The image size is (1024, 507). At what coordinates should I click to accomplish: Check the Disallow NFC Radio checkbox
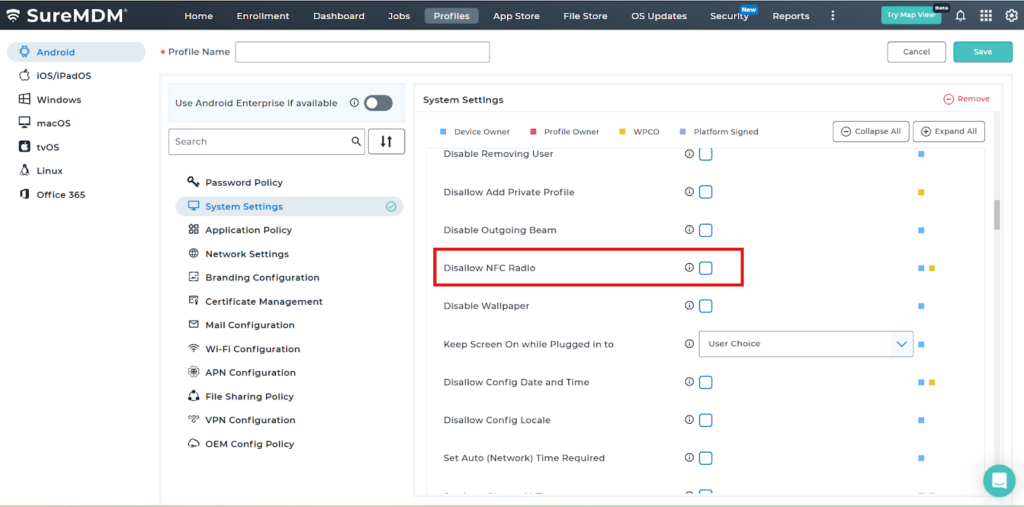click(706, 268)
